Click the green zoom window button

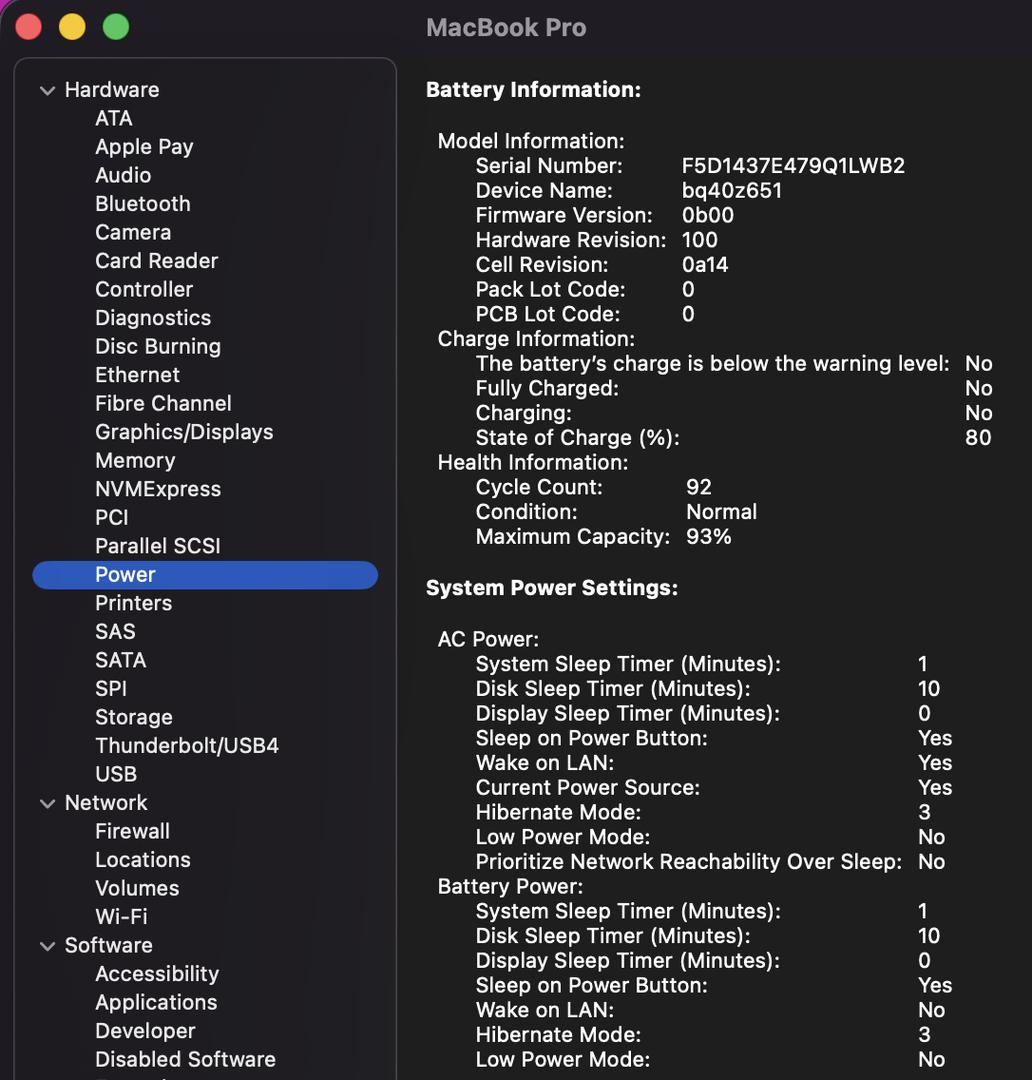(116, 27)
